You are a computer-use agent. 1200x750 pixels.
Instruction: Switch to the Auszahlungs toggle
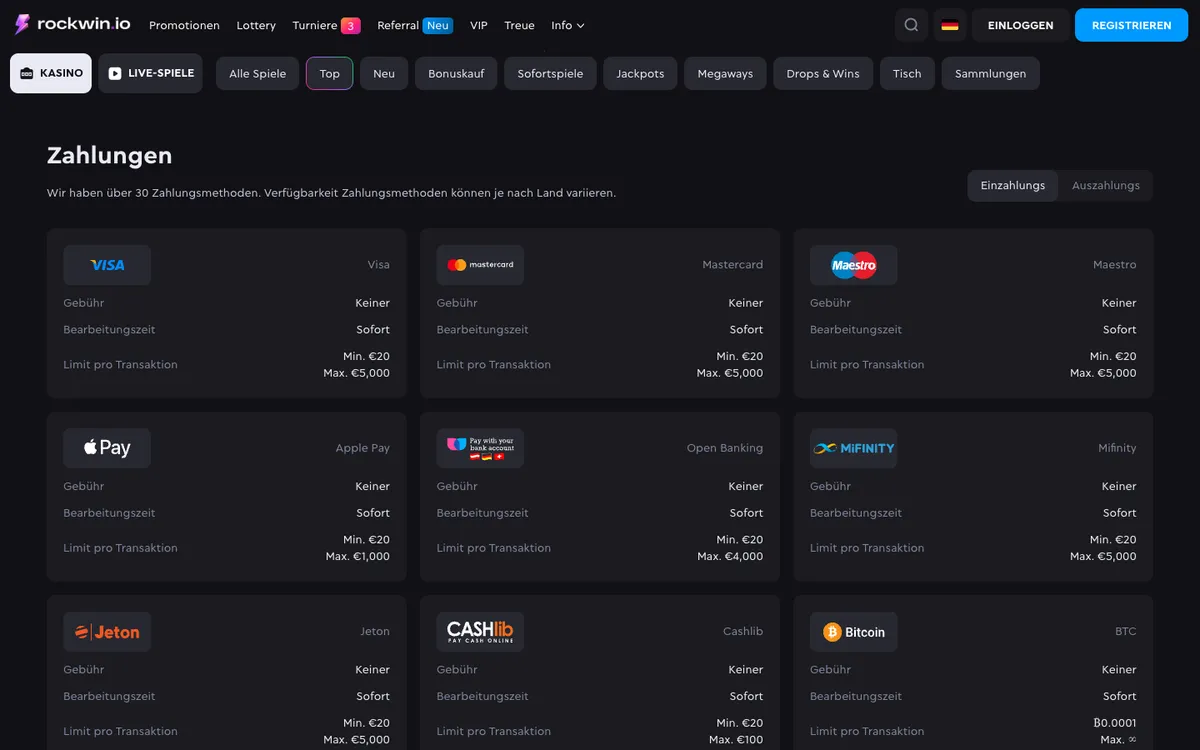pos(1106,186)
